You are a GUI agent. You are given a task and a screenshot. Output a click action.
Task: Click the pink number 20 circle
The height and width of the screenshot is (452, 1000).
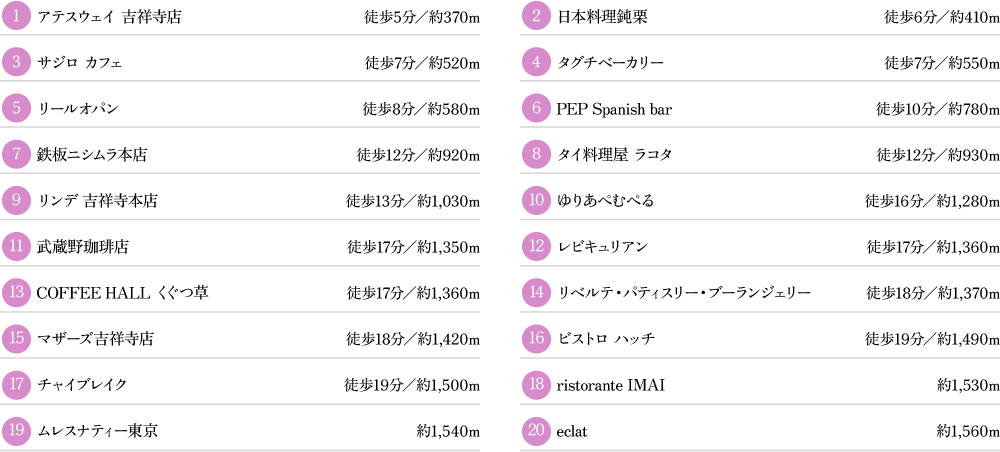click(536, 431)
